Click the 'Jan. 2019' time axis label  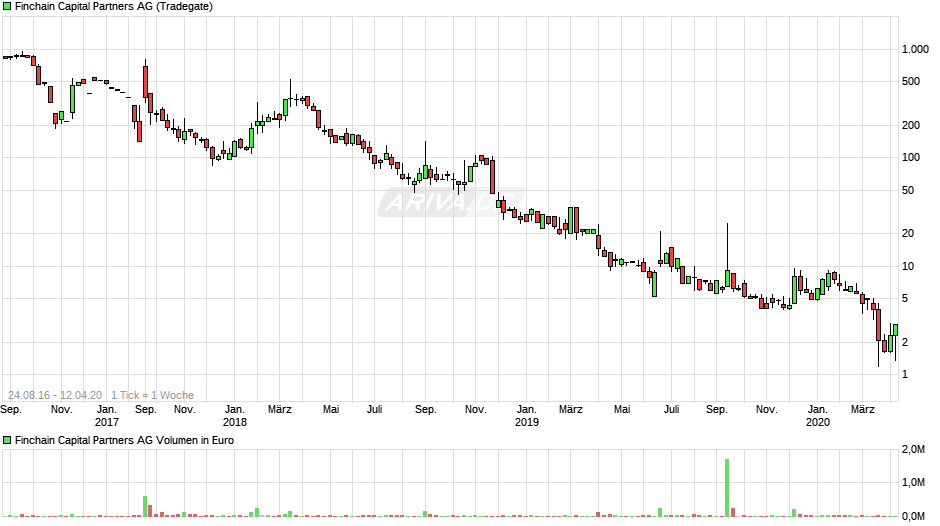(x=526, y=416)
